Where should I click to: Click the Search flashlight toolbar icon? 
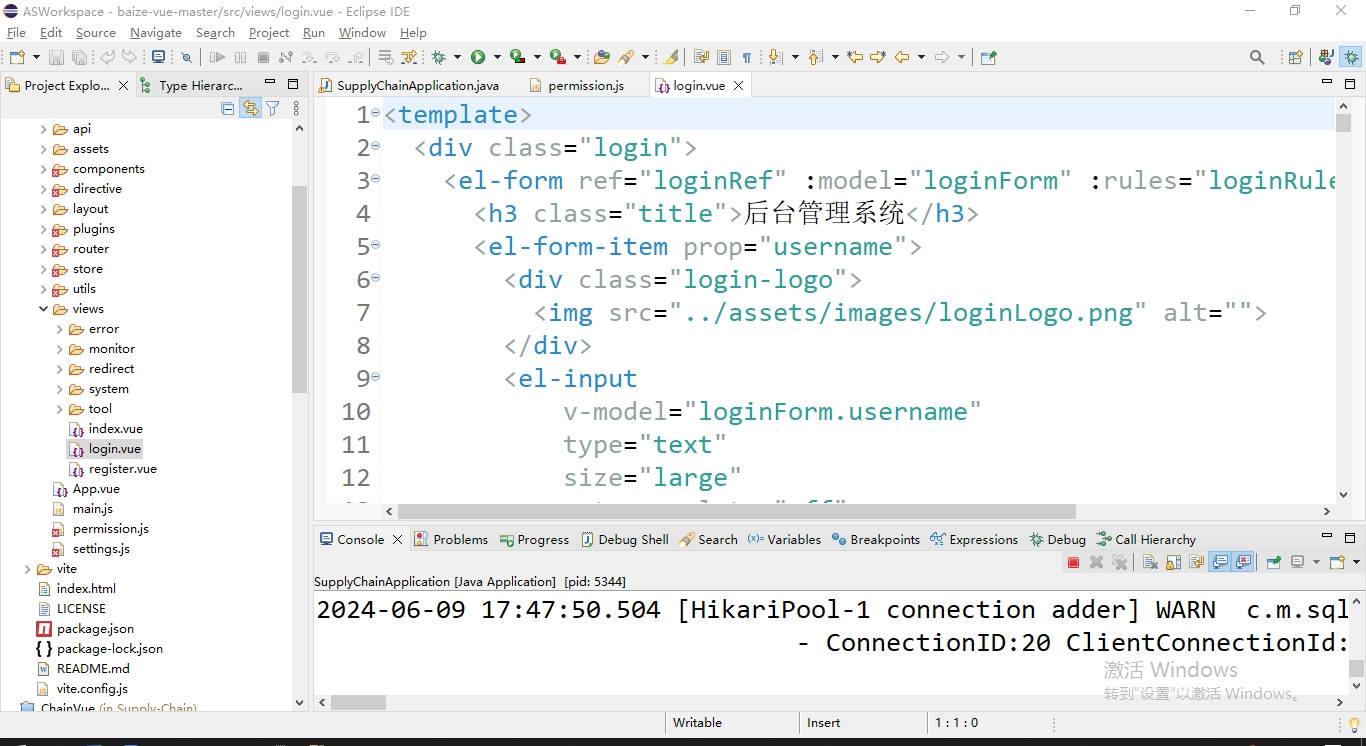[x=626, y=57]
